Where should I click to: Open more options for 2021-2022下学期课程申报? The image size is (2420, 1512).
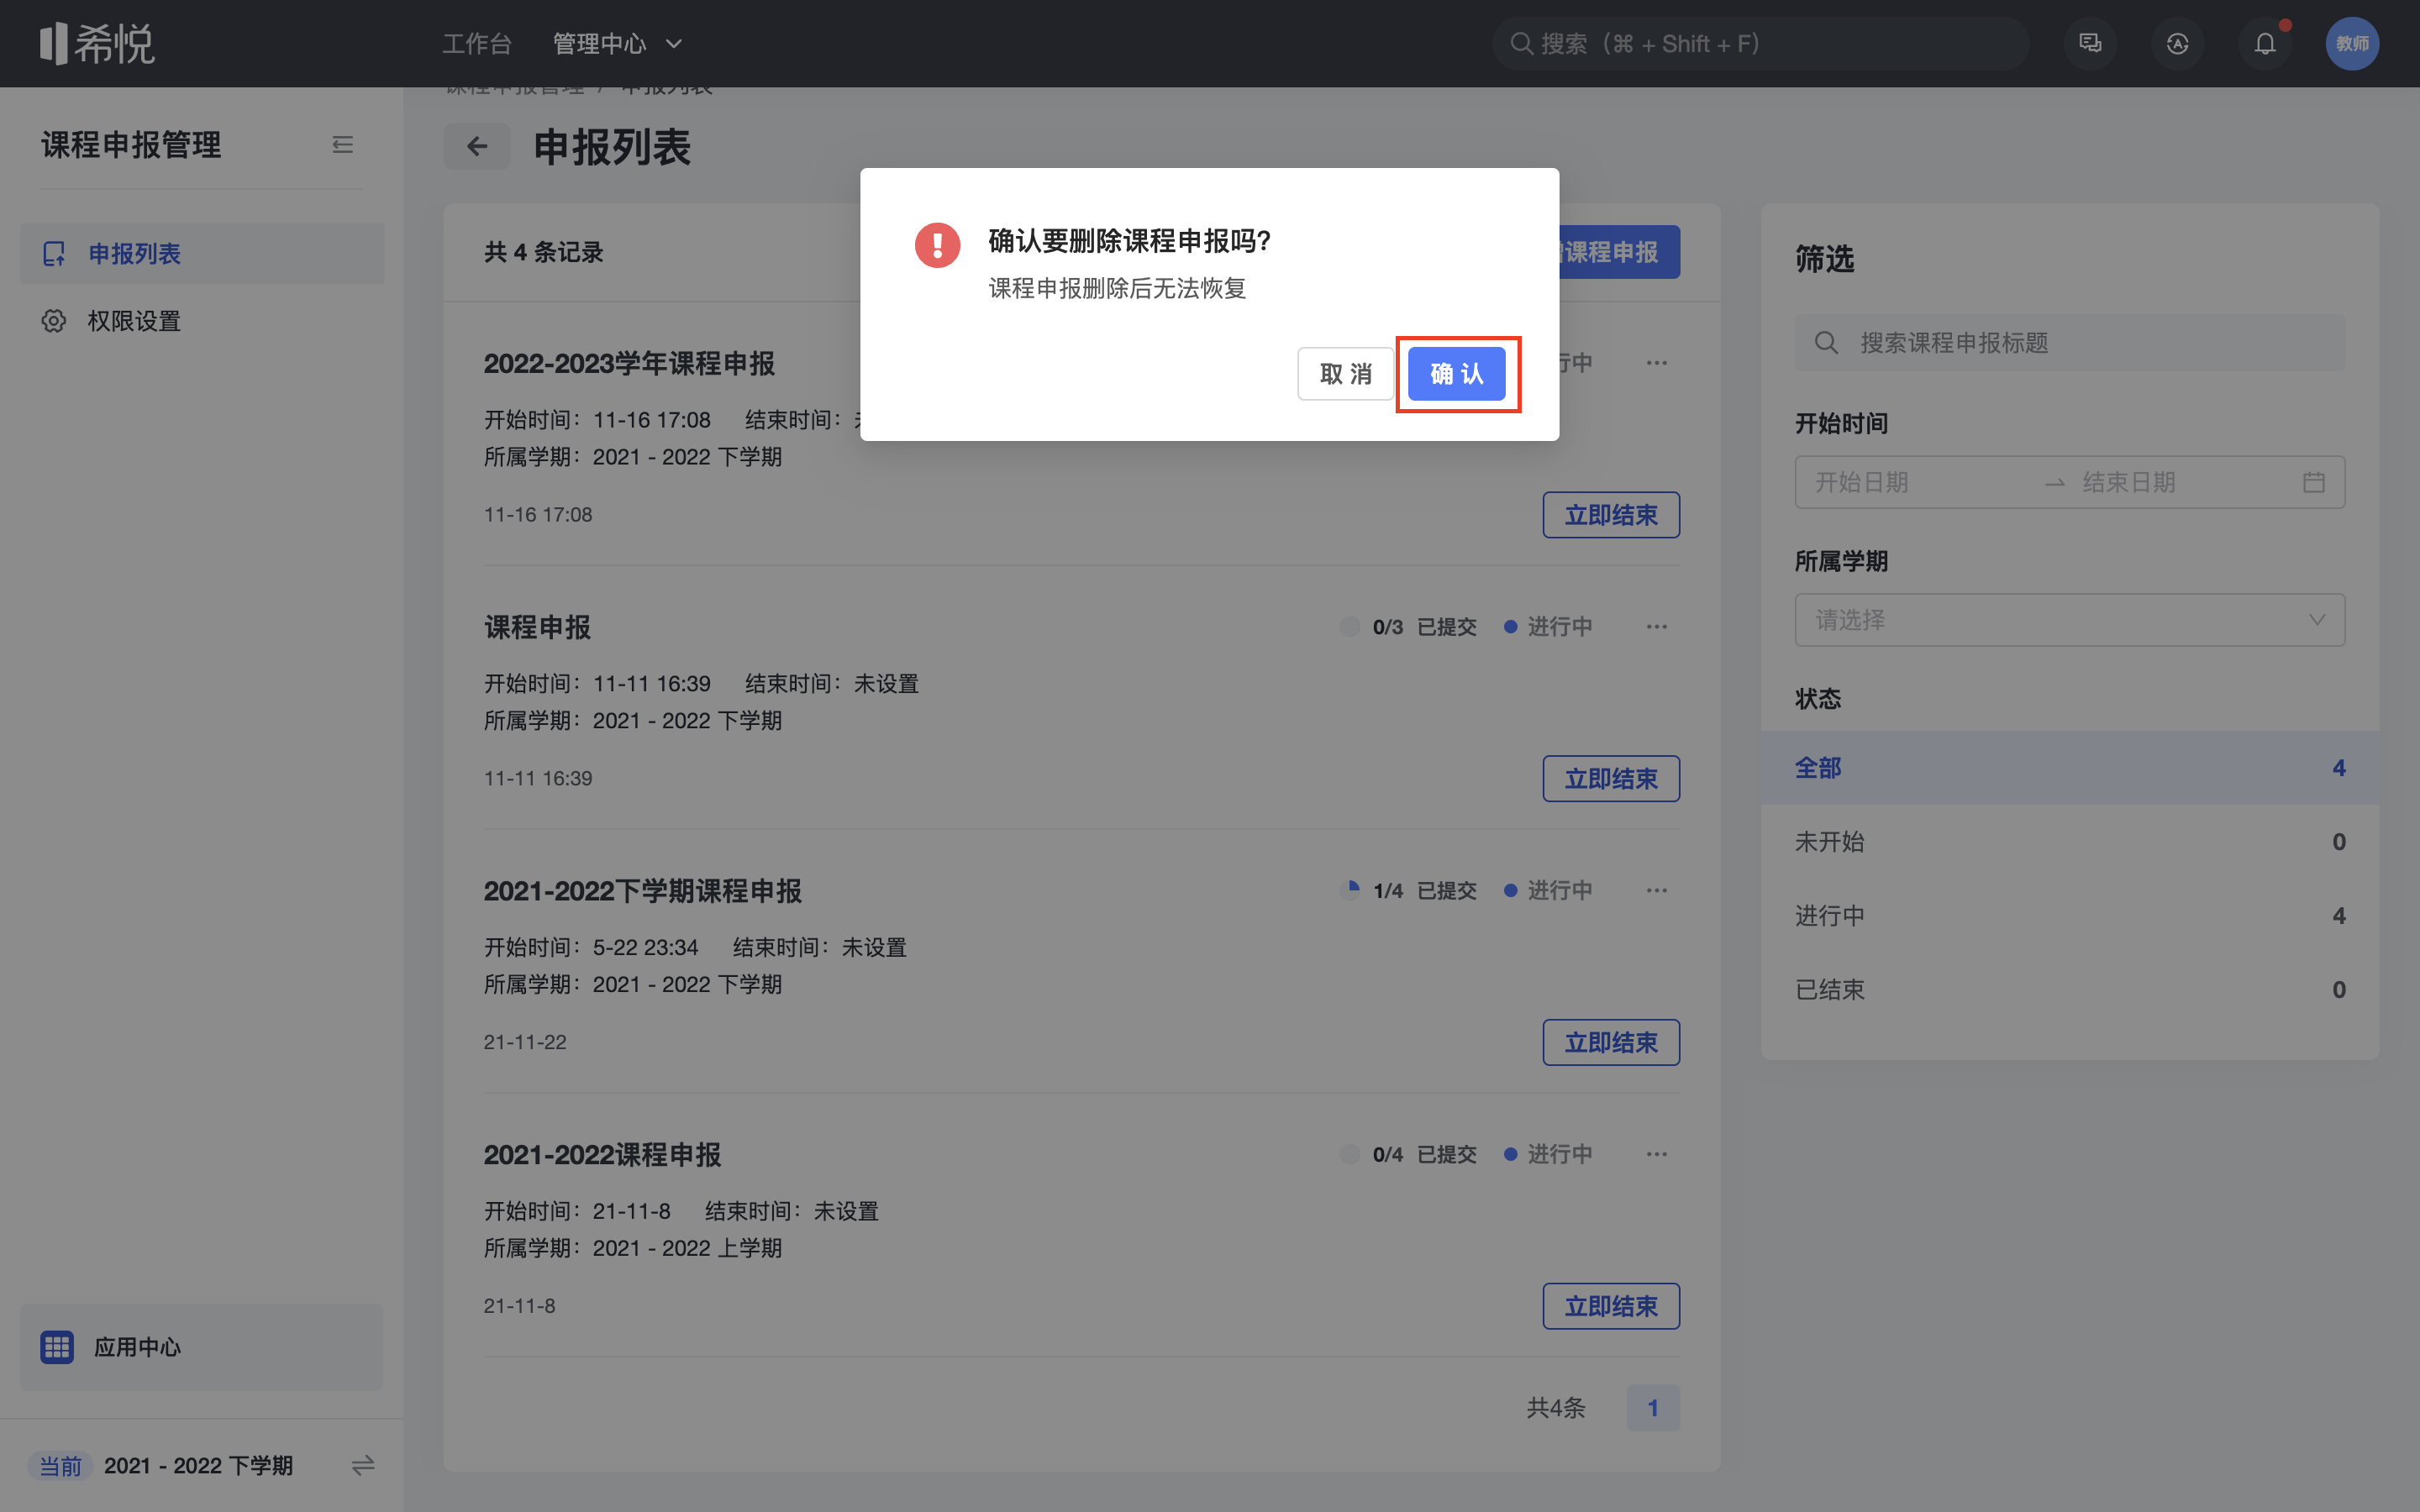click(1657, 891)
